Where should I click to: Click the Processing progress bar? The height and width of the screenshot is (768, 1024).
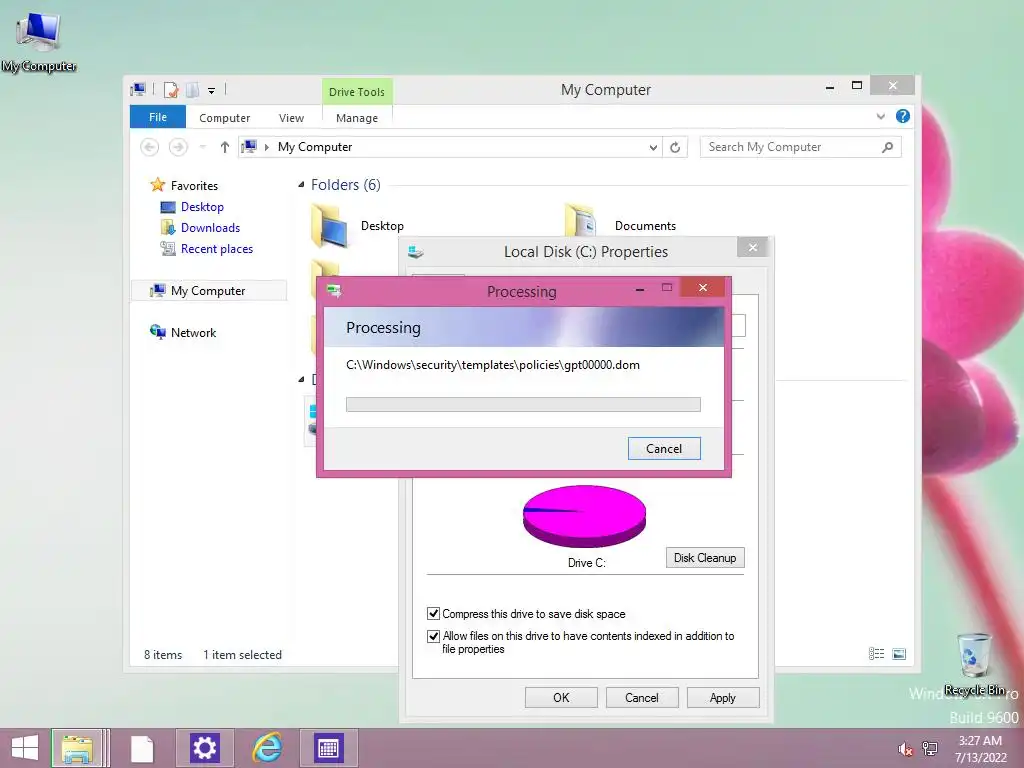523,404
